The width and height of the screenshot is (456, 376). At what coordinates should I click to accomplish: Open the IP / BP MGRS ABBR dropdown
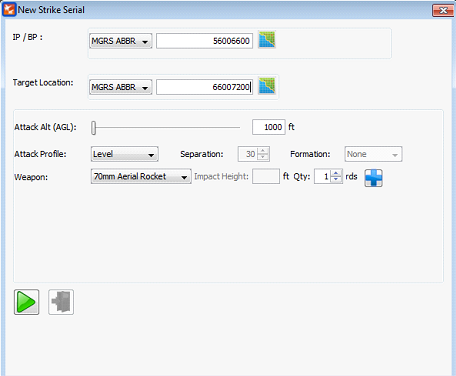click(x=121, y=41)
